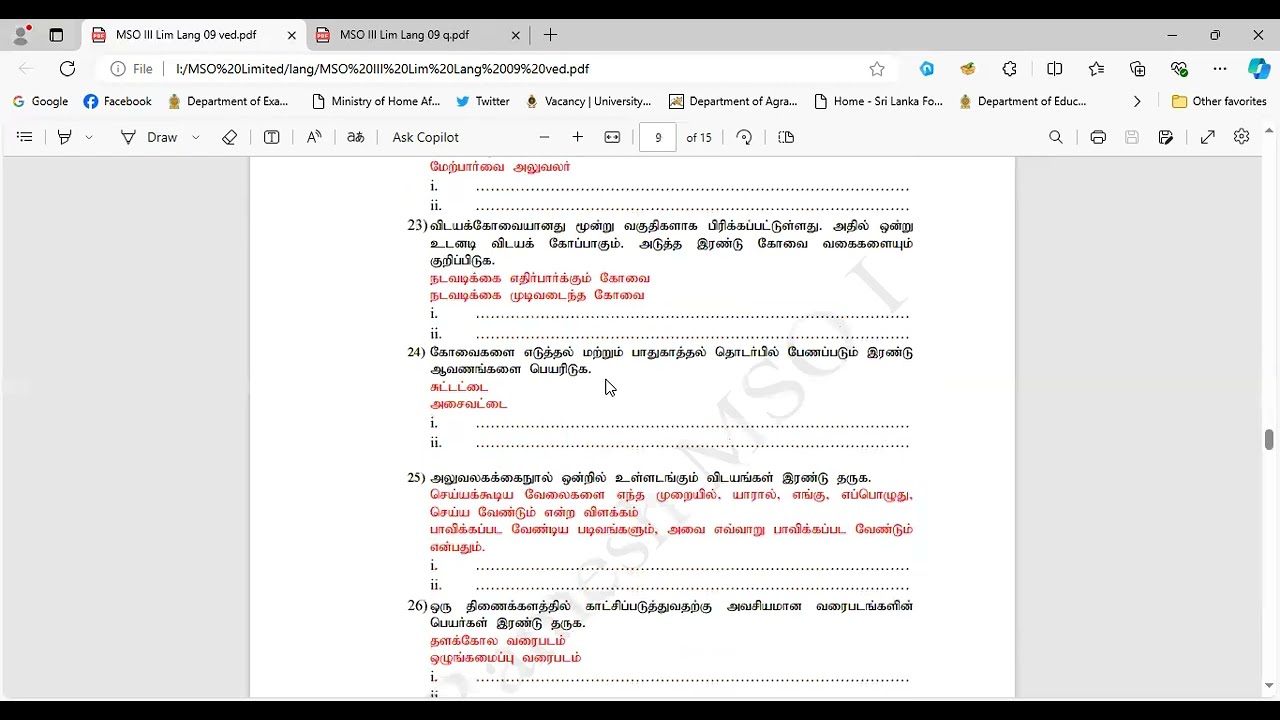Expand Draw tool options dropdown
The height and width of the screenshot is (720, 1280).
(195, 137)
